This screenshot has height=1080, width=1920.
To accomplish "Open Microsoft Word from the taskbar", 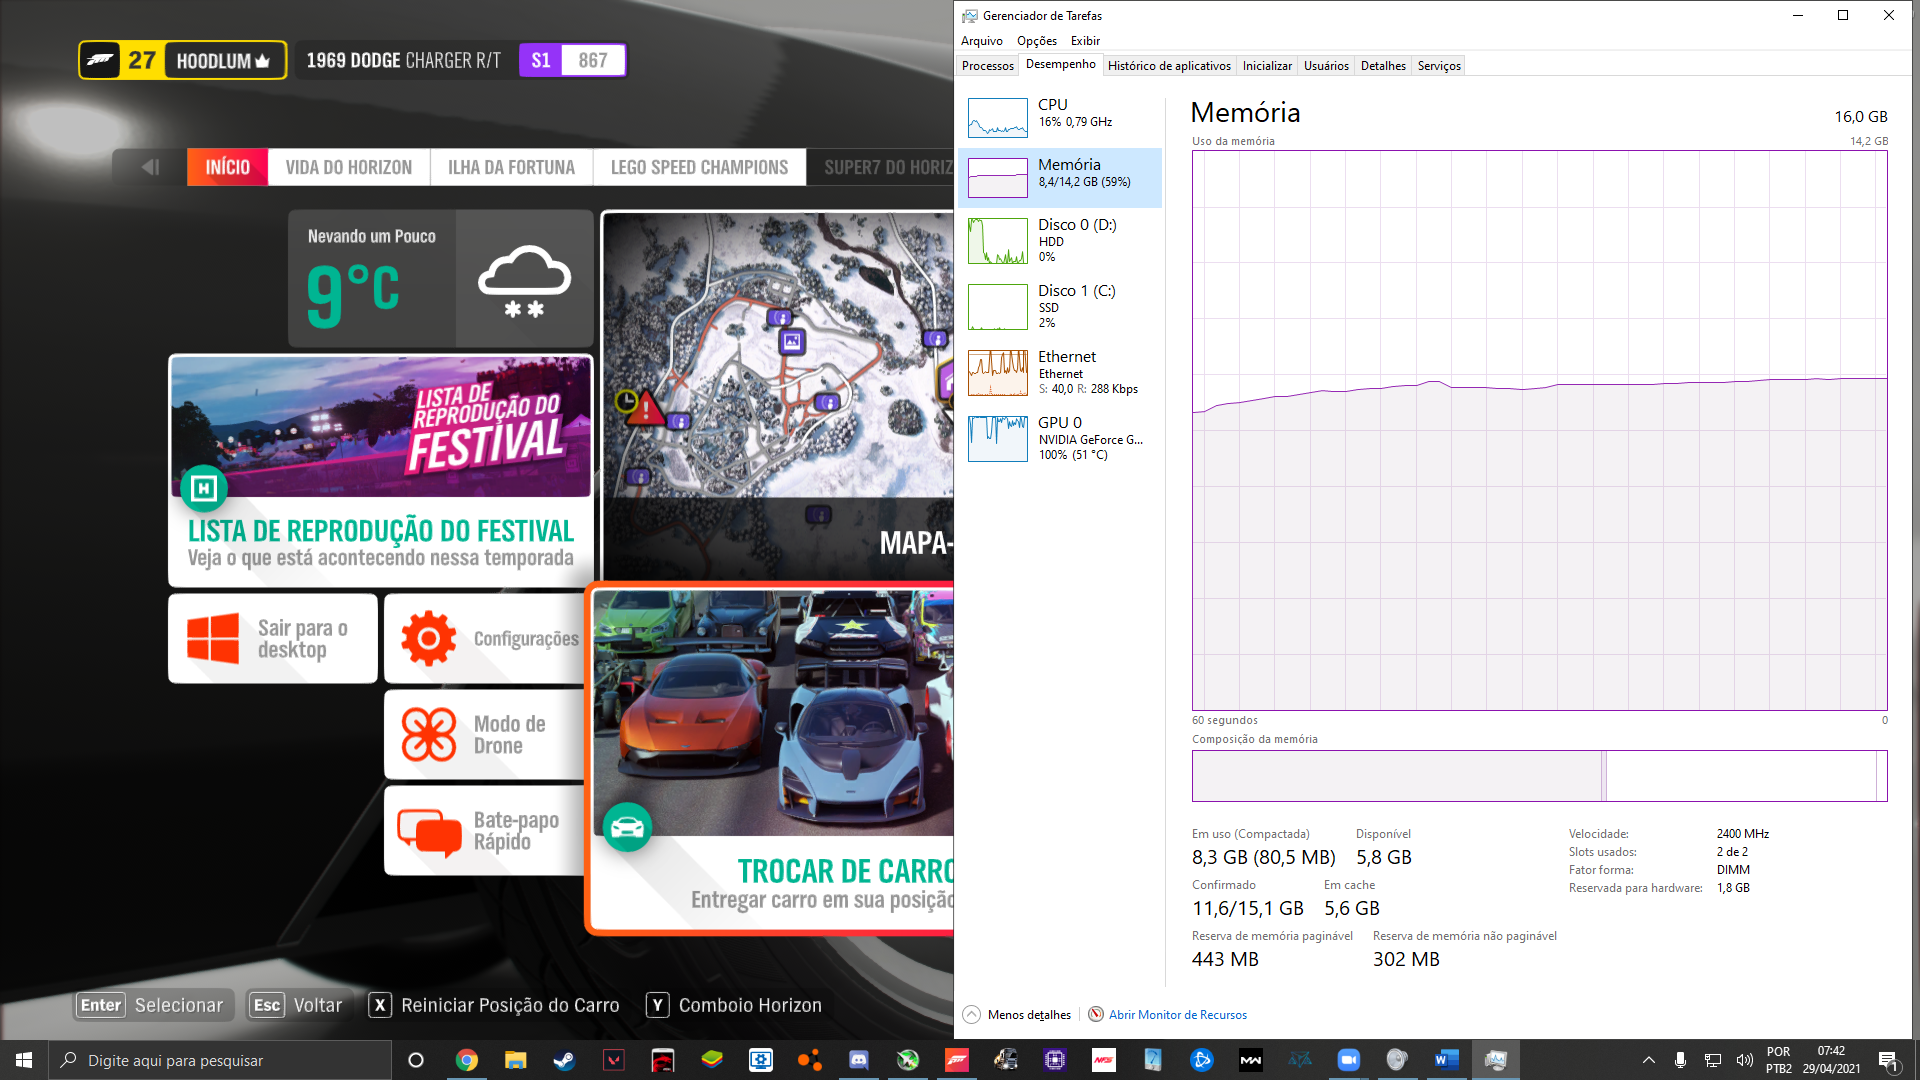I will [x=1447, y=1060].
